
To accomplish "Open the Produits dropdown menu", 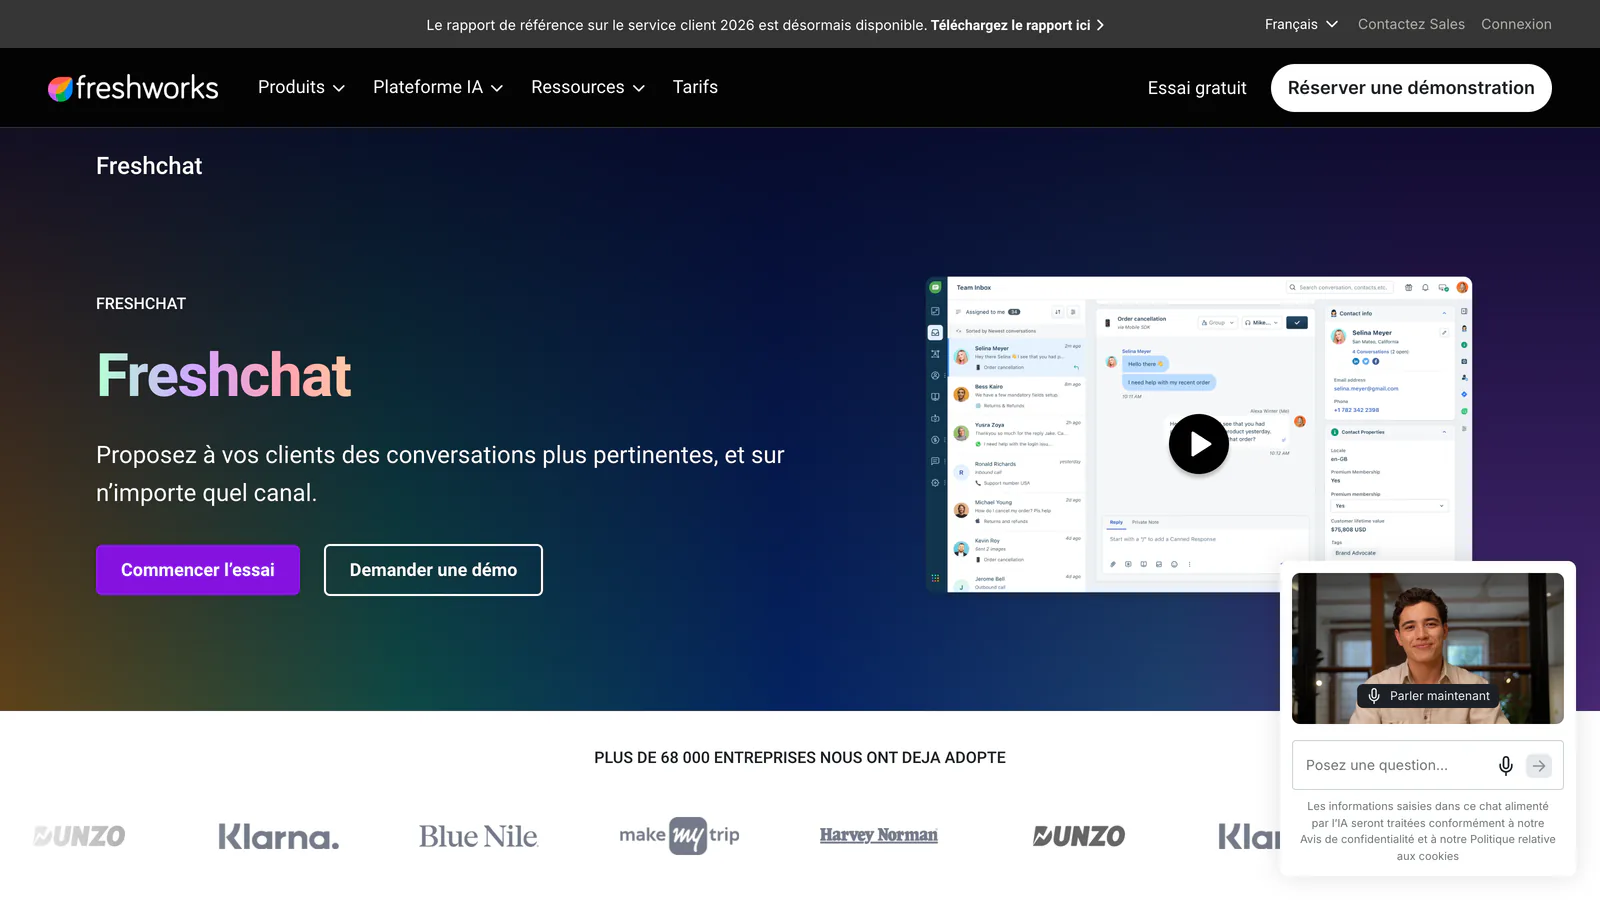I will (x=301, y=87).
